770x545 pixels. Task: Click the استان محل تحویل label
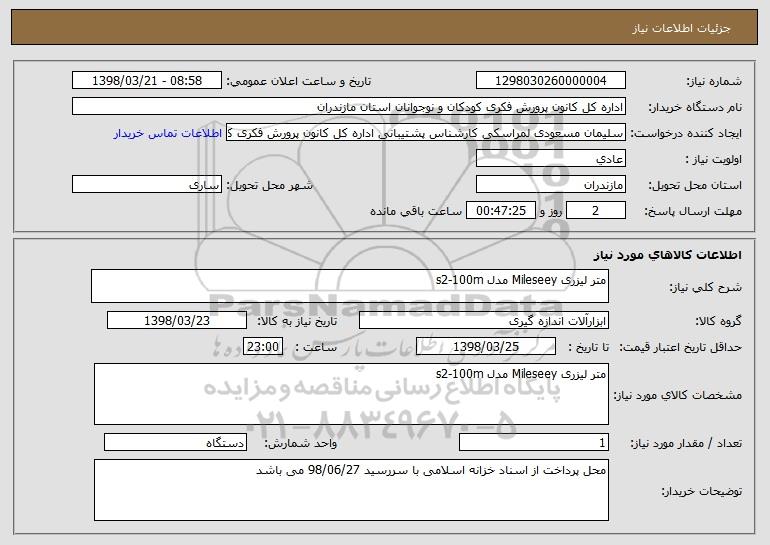click(x=695, y=186)
